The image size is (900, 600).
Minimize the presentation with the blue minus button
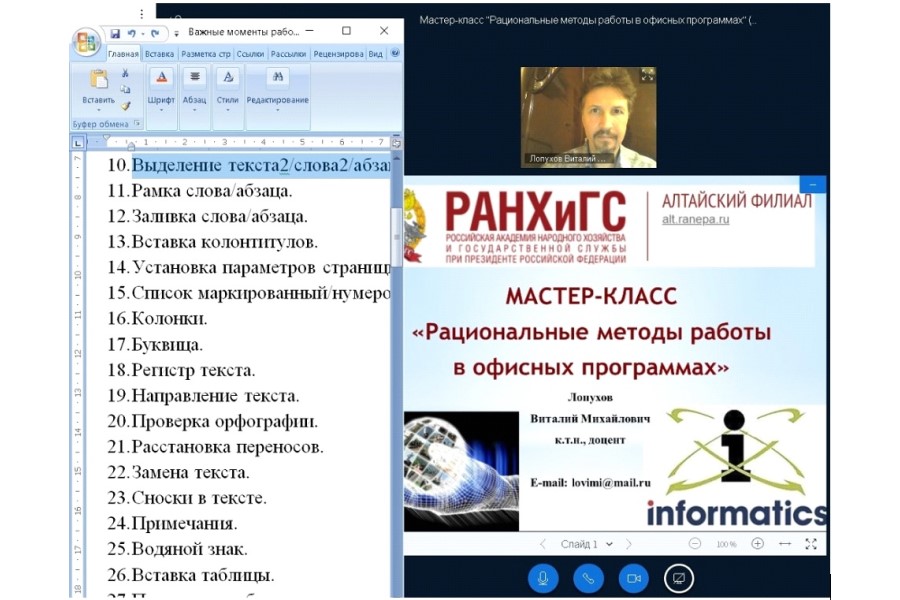point(812,185)
